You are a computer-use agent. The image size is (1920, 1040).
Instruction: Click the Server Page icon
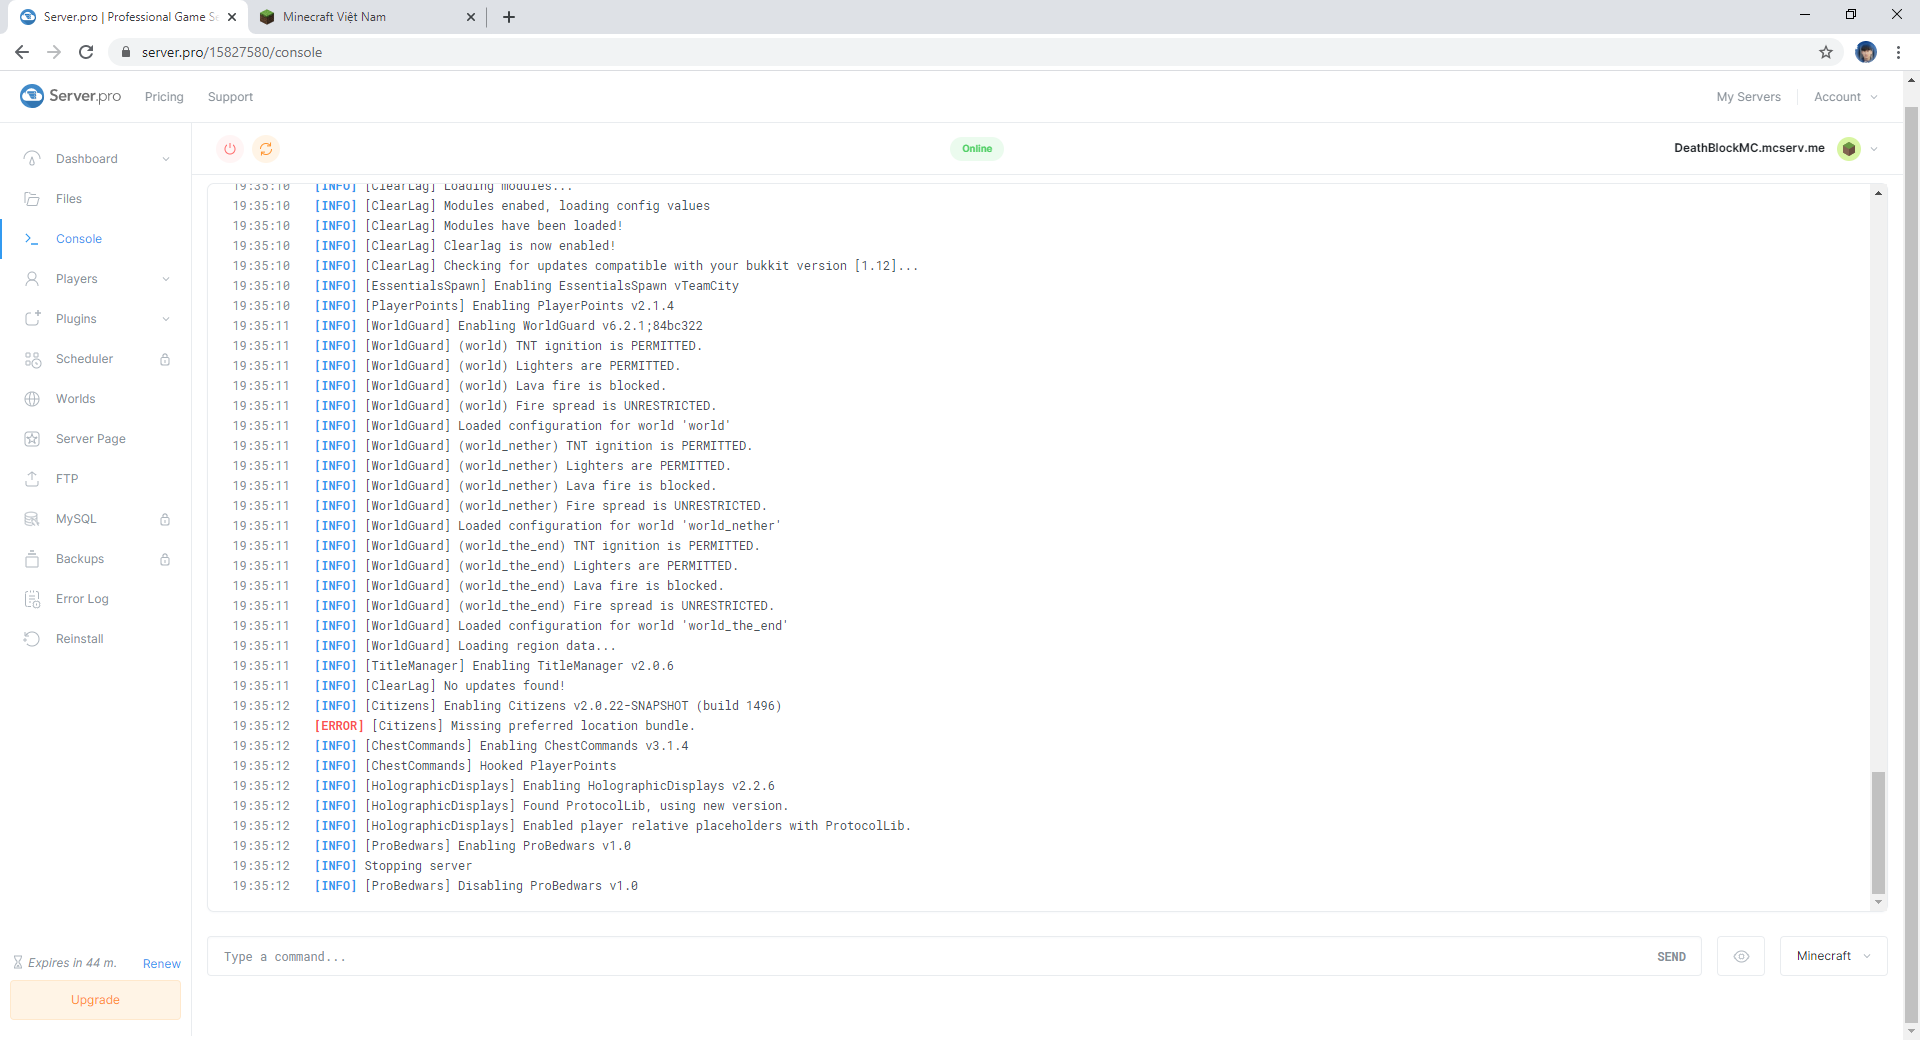32,439
